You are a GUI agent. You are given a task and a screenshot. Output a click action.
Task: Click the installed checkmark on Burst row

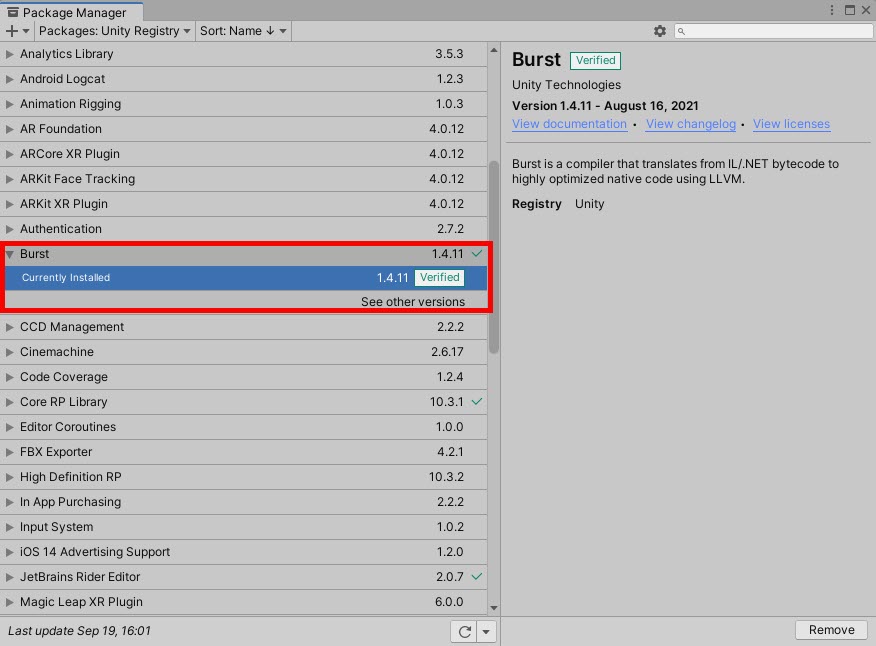(x=477, y=254)
